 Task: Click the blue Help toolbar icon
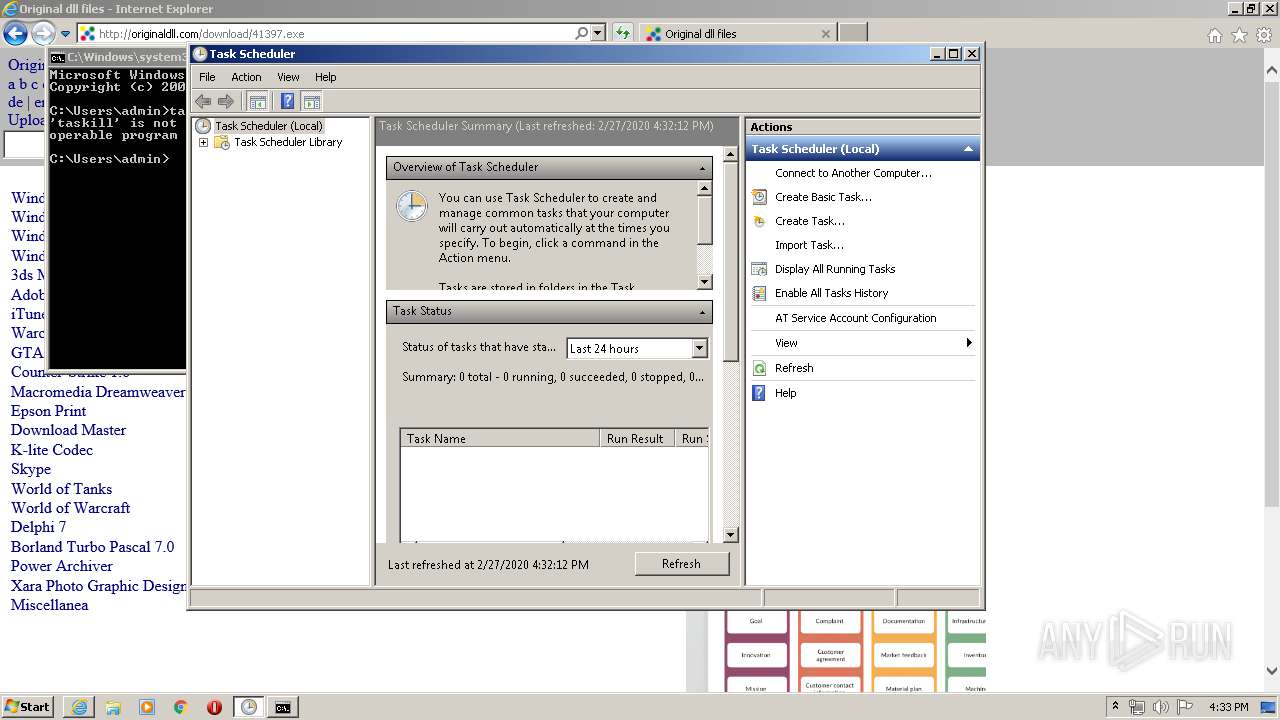pos(288,101)
